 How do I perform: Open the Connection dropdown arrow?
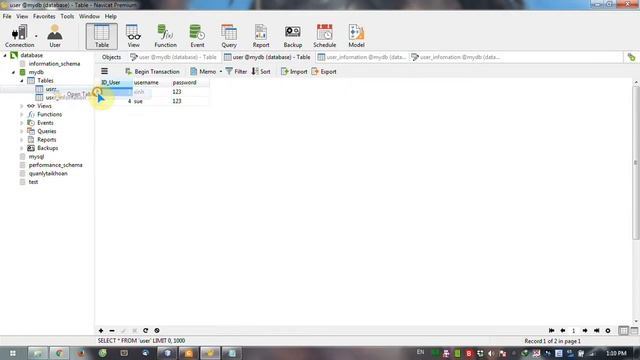(36, 36)
